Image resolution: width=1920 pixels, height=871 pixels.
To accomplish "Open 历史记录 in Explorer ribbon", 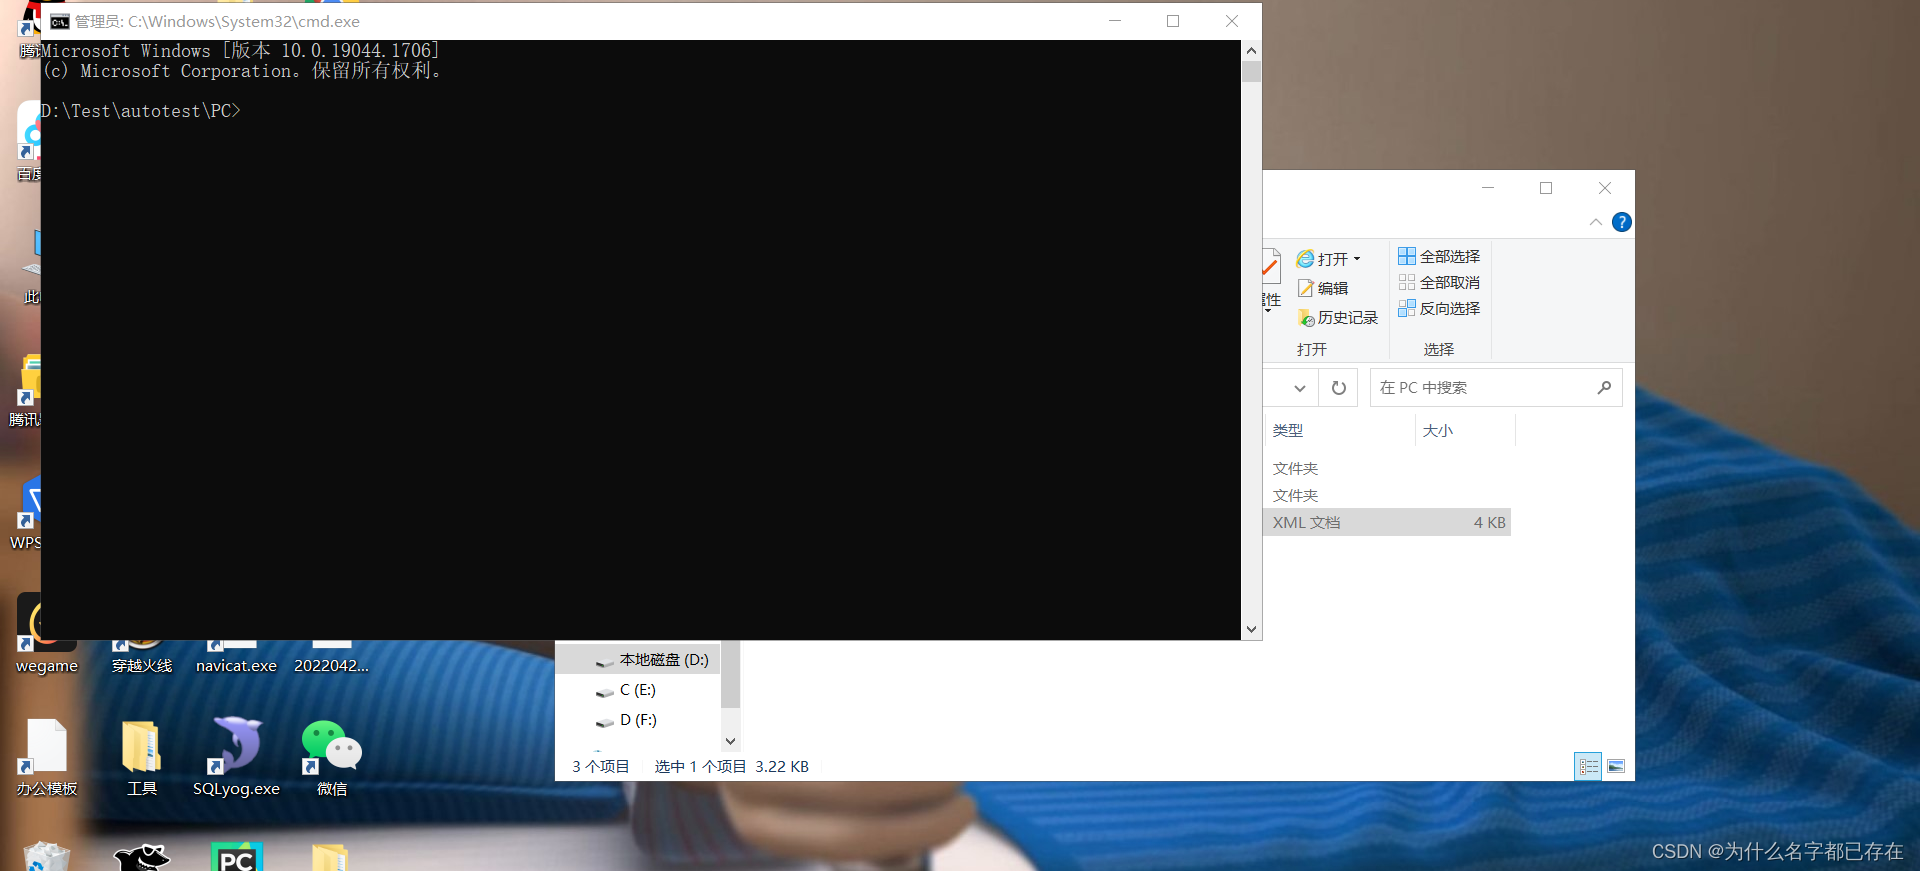I will (x=1338, y=317).
